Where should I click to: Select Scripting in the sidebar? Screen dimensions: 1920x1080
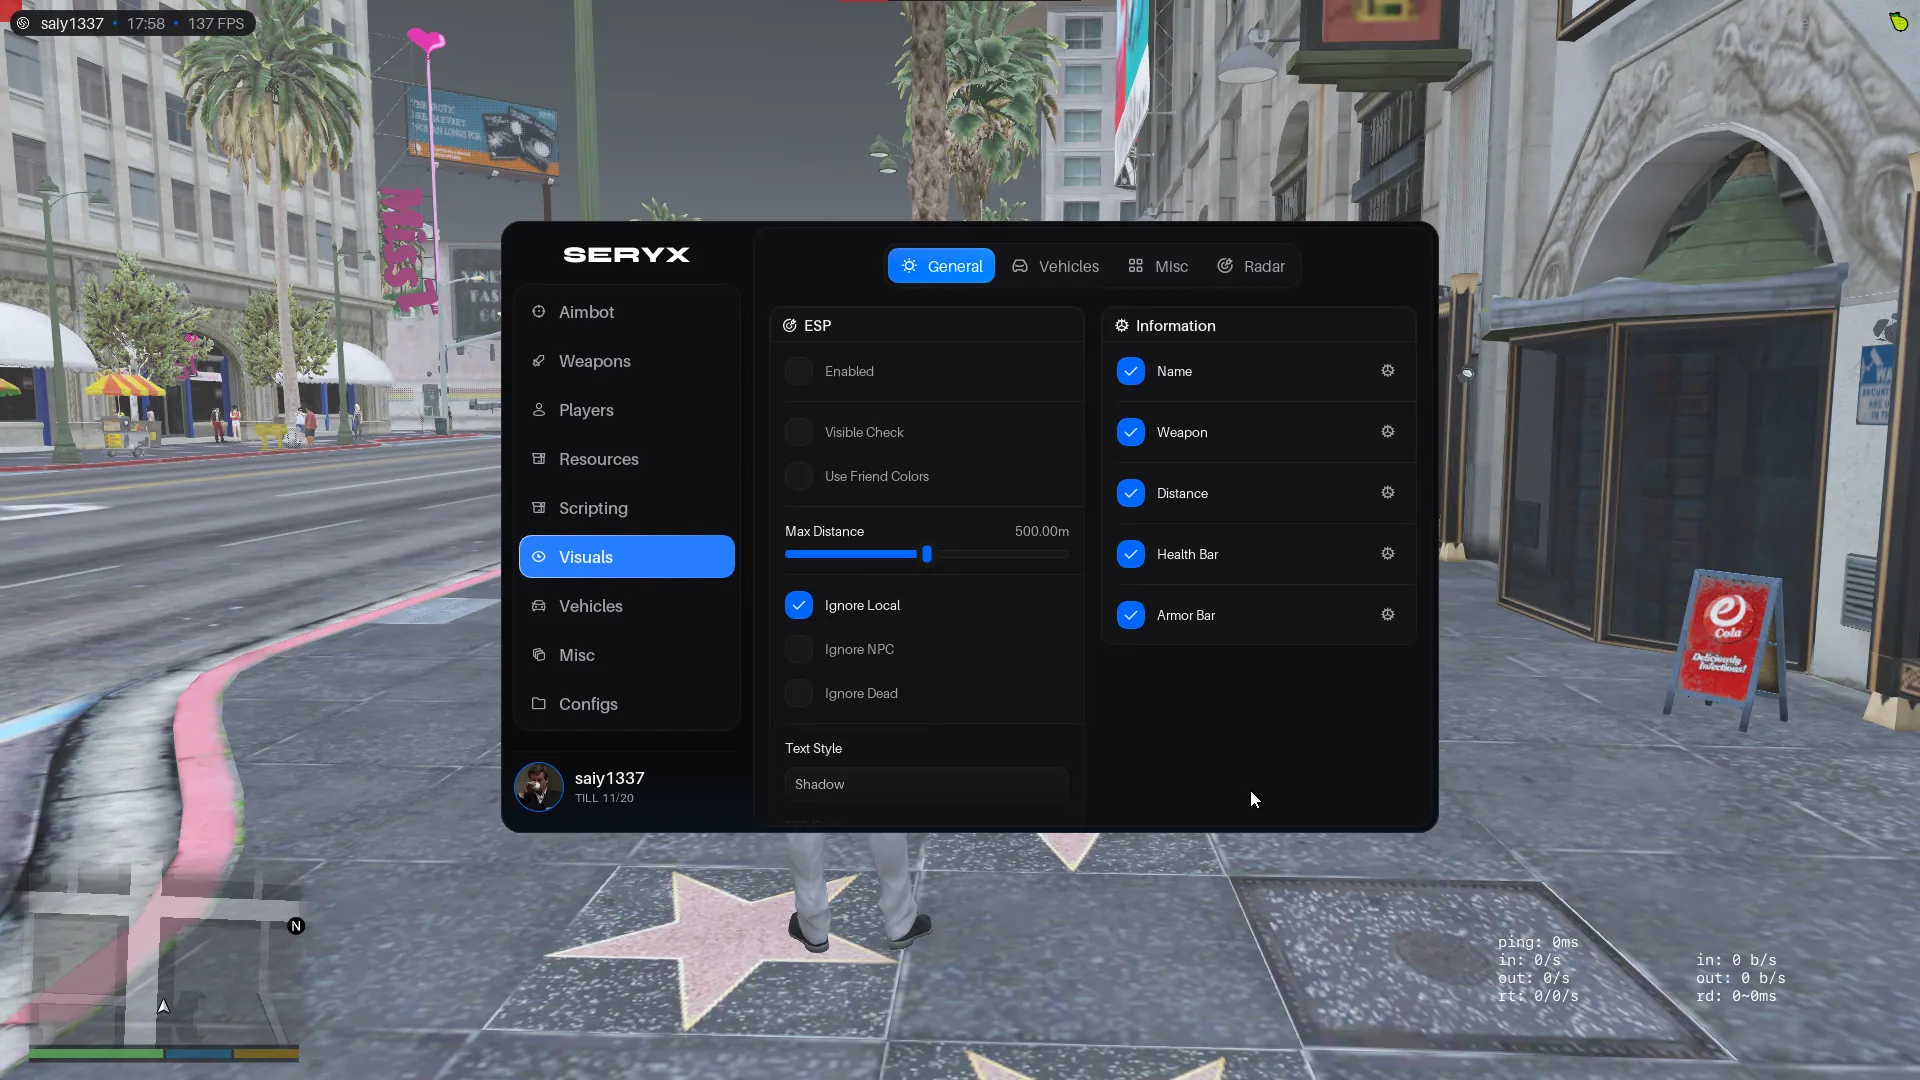[627, 508]
